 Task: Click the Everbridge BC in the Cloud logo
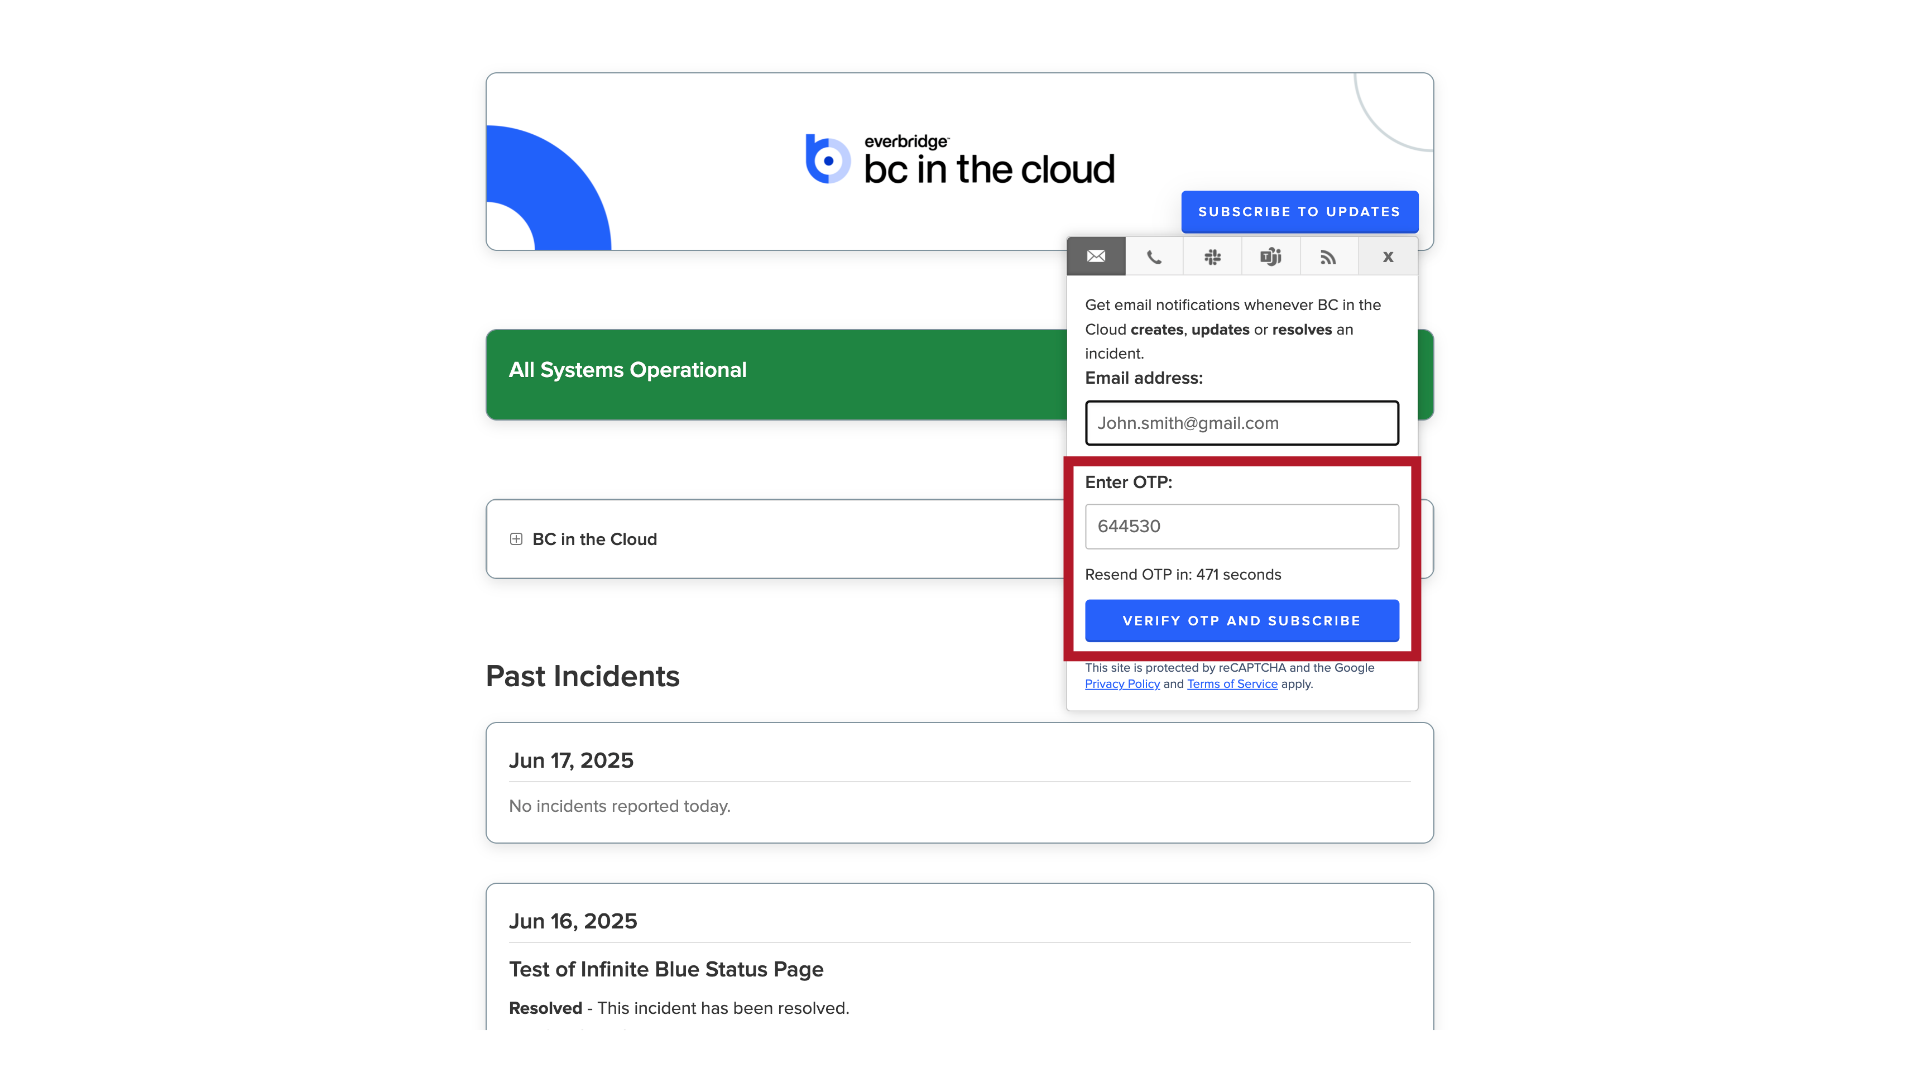[960, 161]
